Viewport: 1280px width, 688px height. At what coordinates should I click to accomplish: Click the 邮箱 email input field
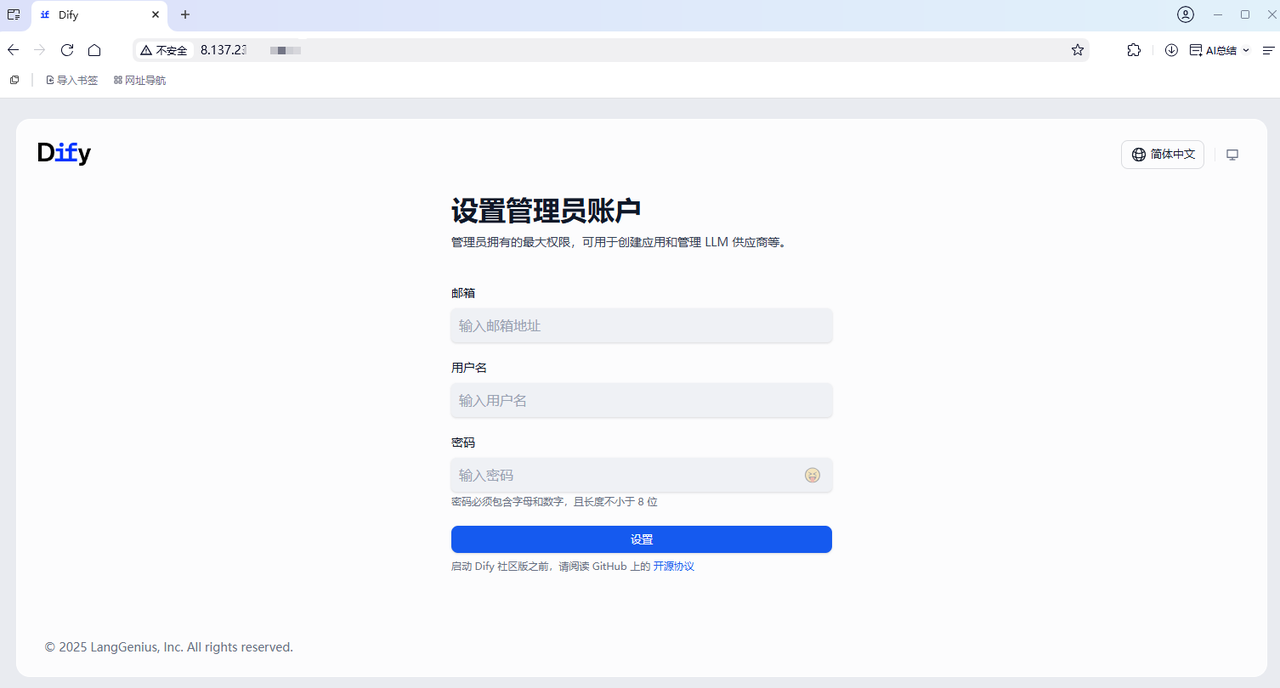[x=641, y=326]
